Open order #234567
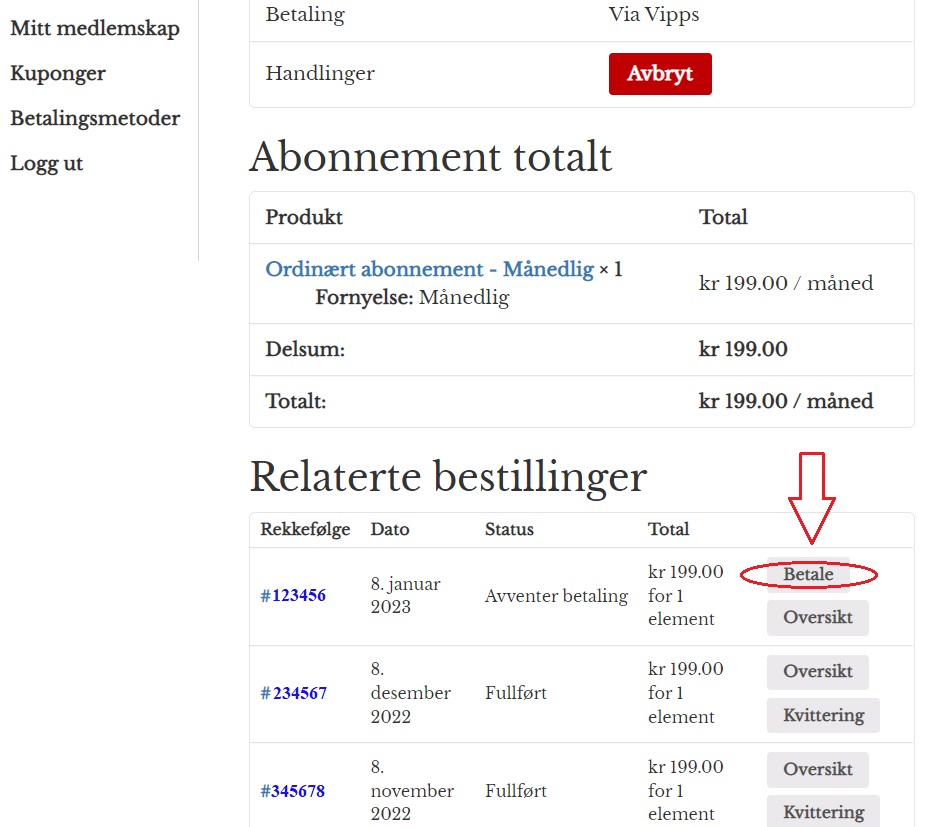This screenshot has width=945, height=827. (x=293, y=693)
